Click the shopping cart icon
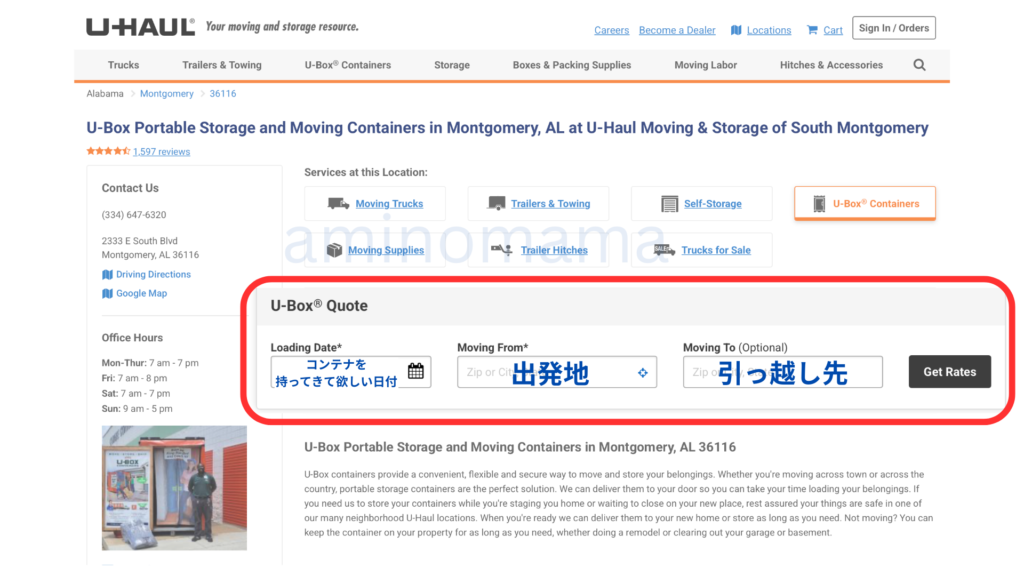Screen dimensions: 1024x576 (812, 30)
